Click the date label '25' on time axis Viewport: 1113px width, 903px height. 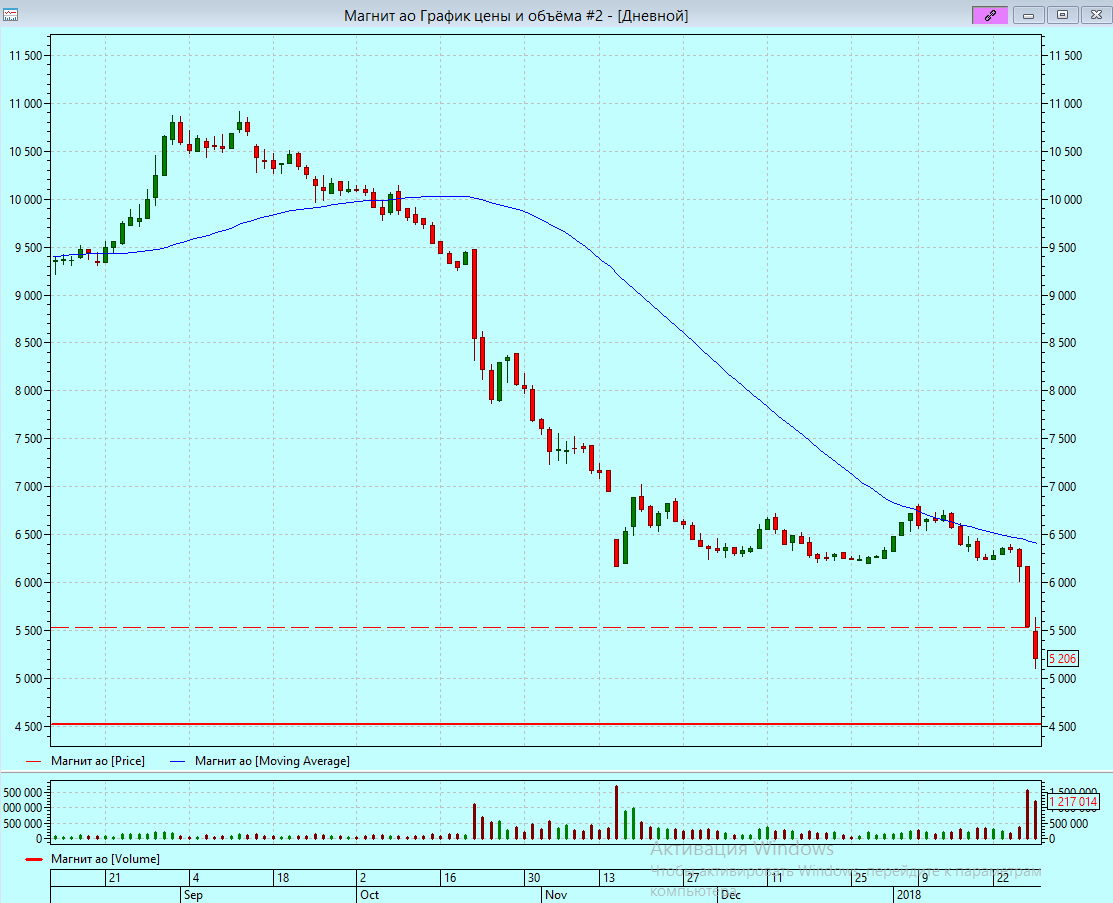coord(860,878)
